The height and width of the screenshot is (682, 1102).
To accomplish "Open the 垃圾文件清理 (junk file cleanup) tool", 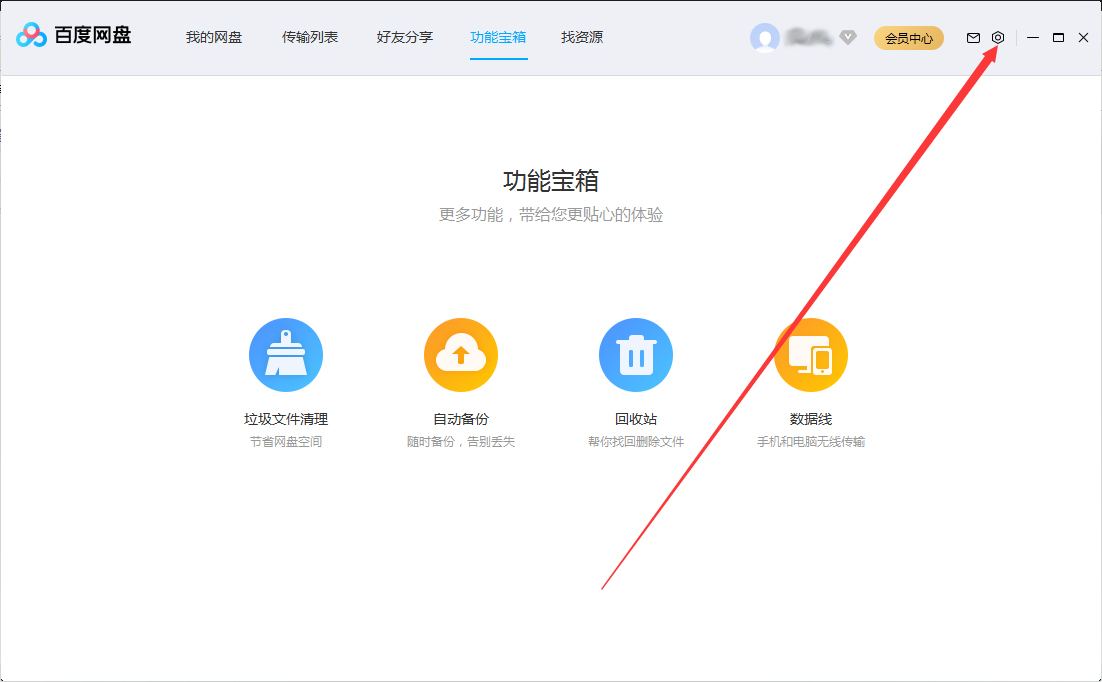I will 286,354.
